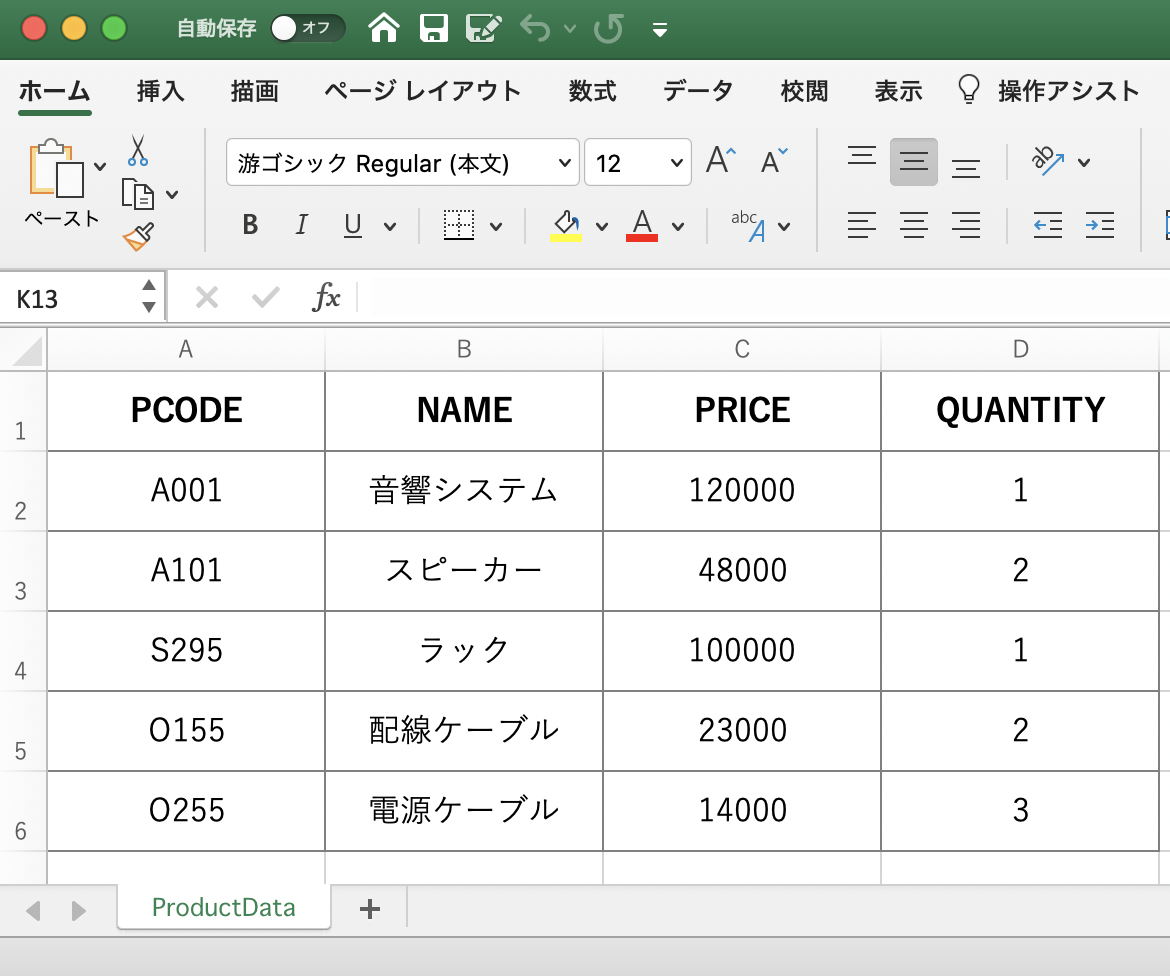Image resolution: width=1170 pixels, height=976 pixels.
Task: Open the 表示 ribbon tab
Action: coord(898,91)
